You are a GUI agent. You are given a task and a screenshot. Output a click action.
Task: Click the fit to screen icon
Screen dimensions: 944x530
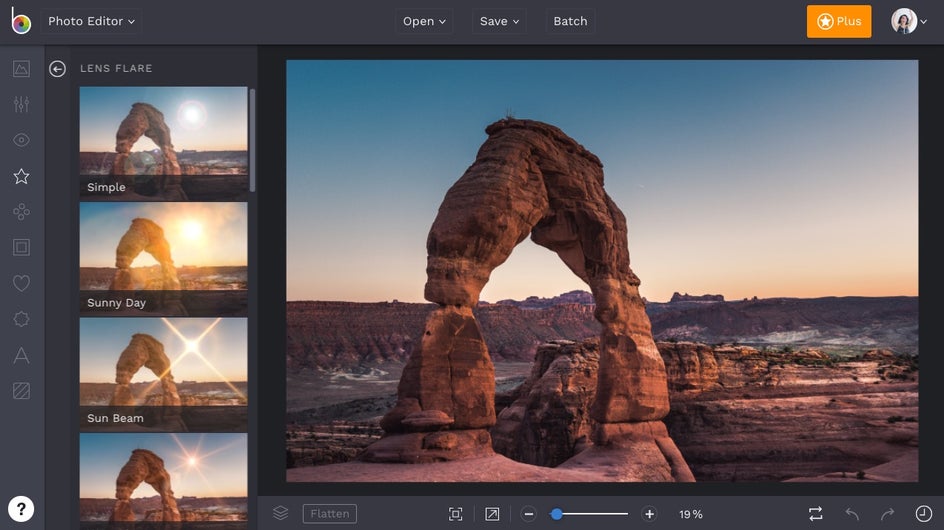point(456,514)
